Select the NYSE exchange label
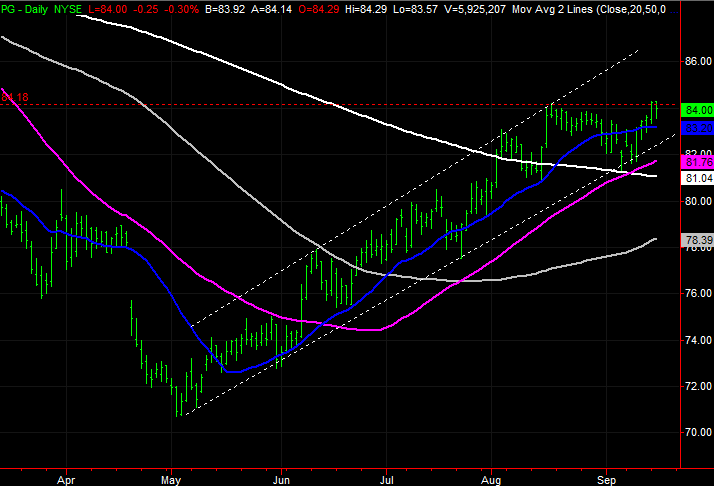 click(68, 9)
